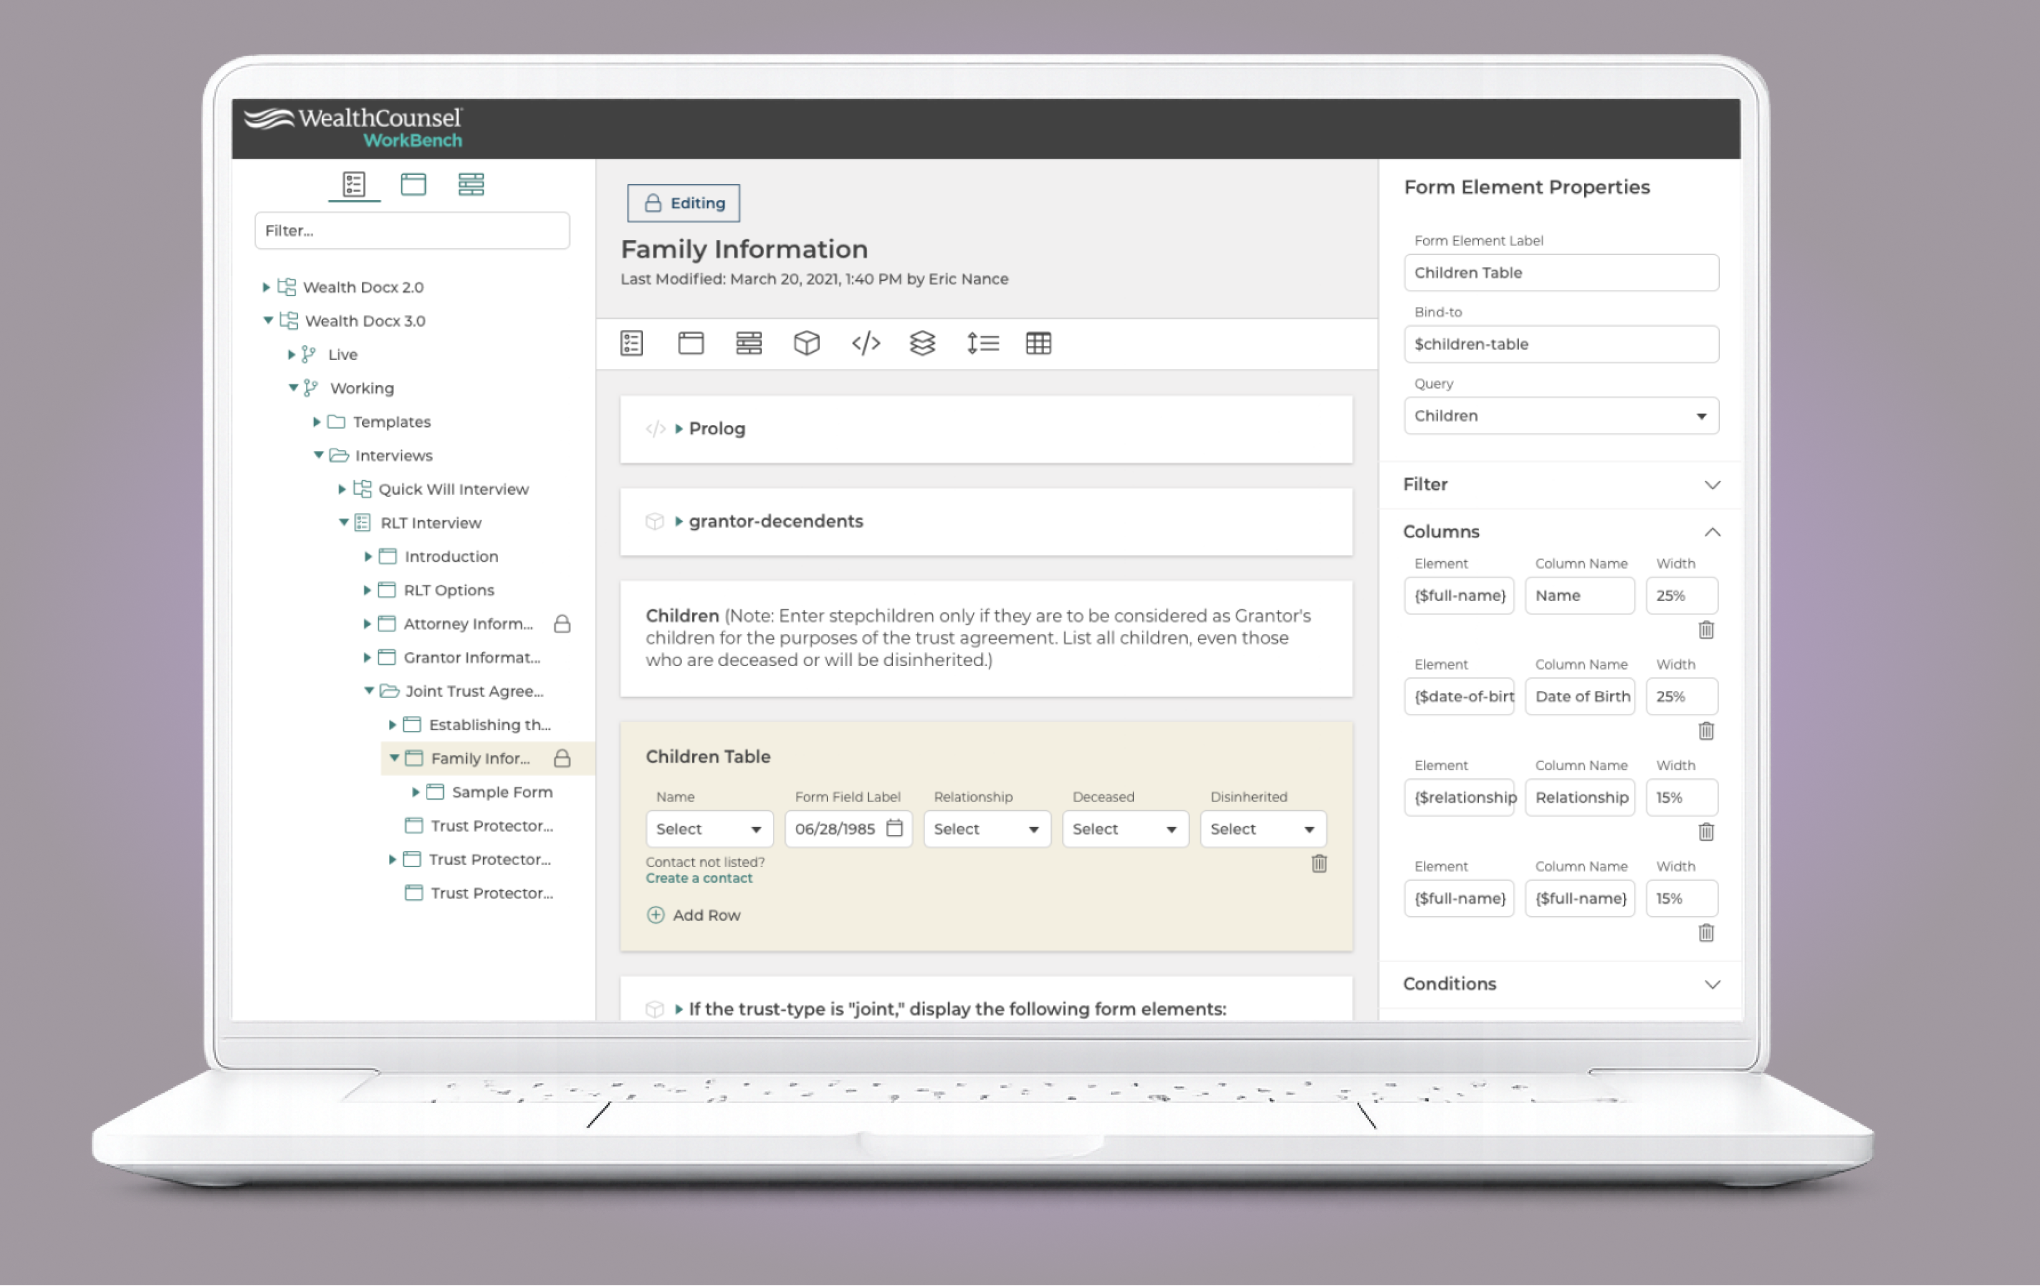Click the line spacing list icon in toolbar
The width and height of the screenshot is (2040, 1286).
pos(982,344)
